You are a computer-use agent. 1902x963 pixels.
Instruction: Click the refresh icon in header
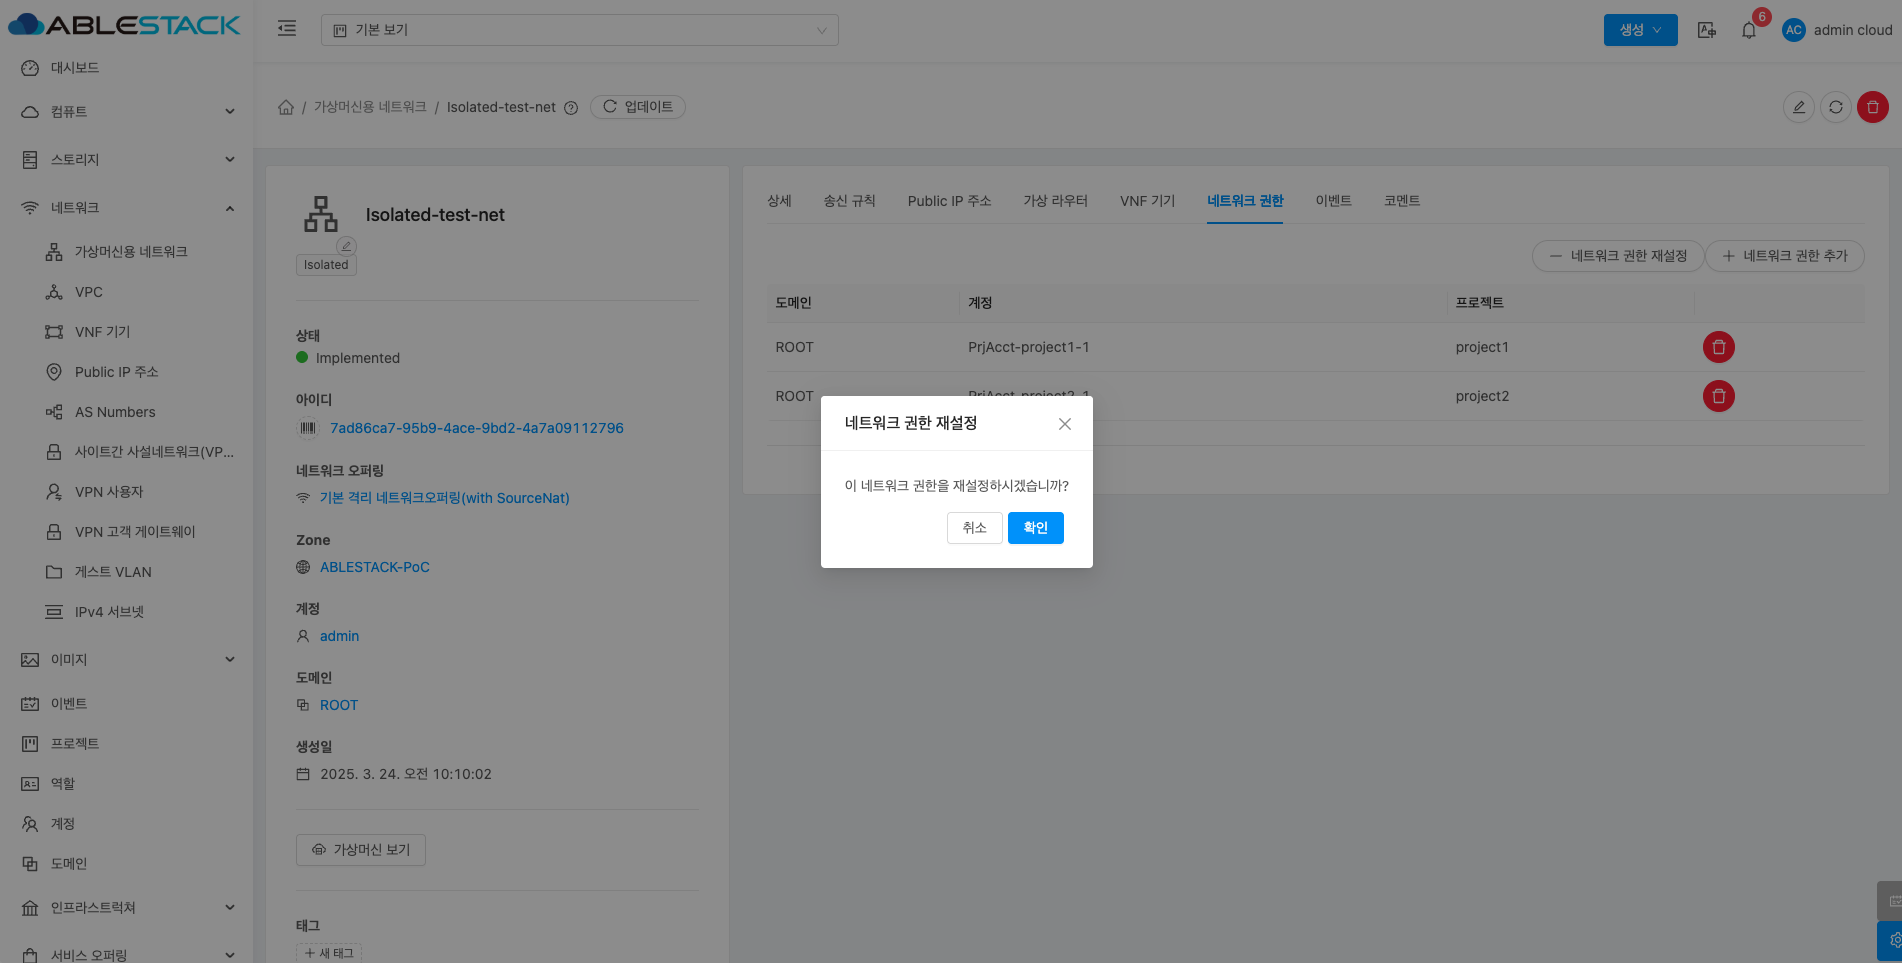point(1835,107)
